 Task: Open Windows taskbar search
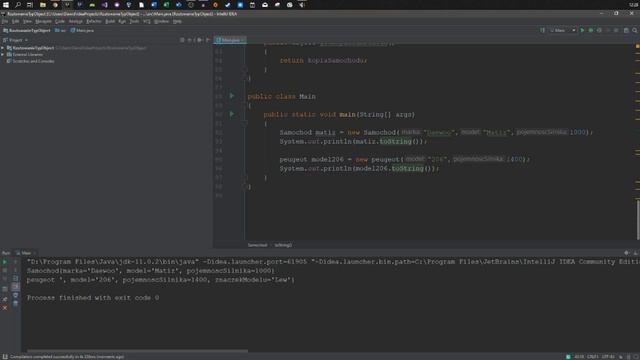[18, 5]
